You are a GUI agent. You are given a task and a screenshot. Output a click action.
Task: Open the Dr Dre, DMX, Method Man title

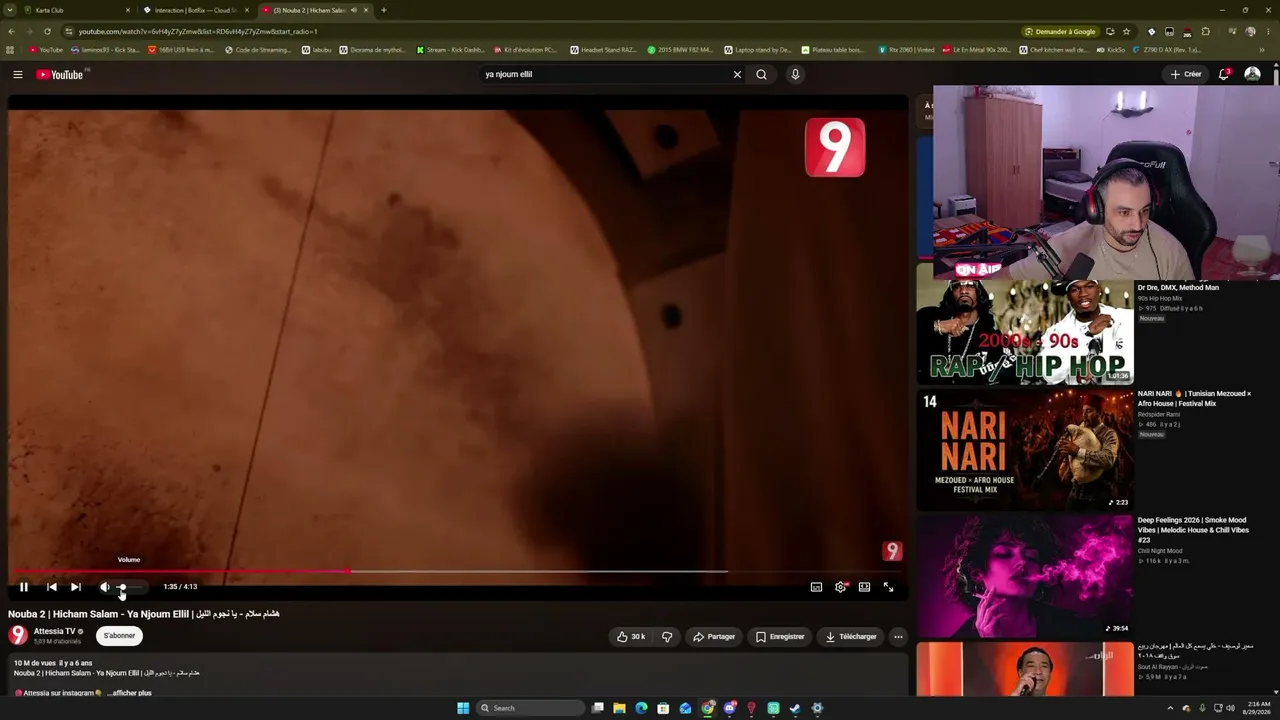click(x=1178, y=288)
